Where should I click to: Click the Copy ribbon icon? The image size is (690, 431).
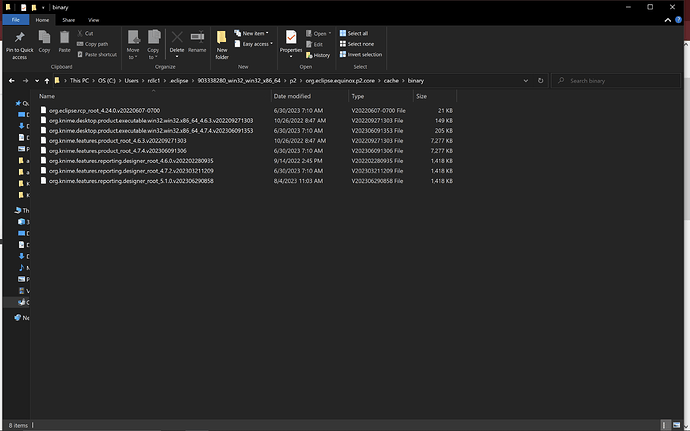coord(44,42)
